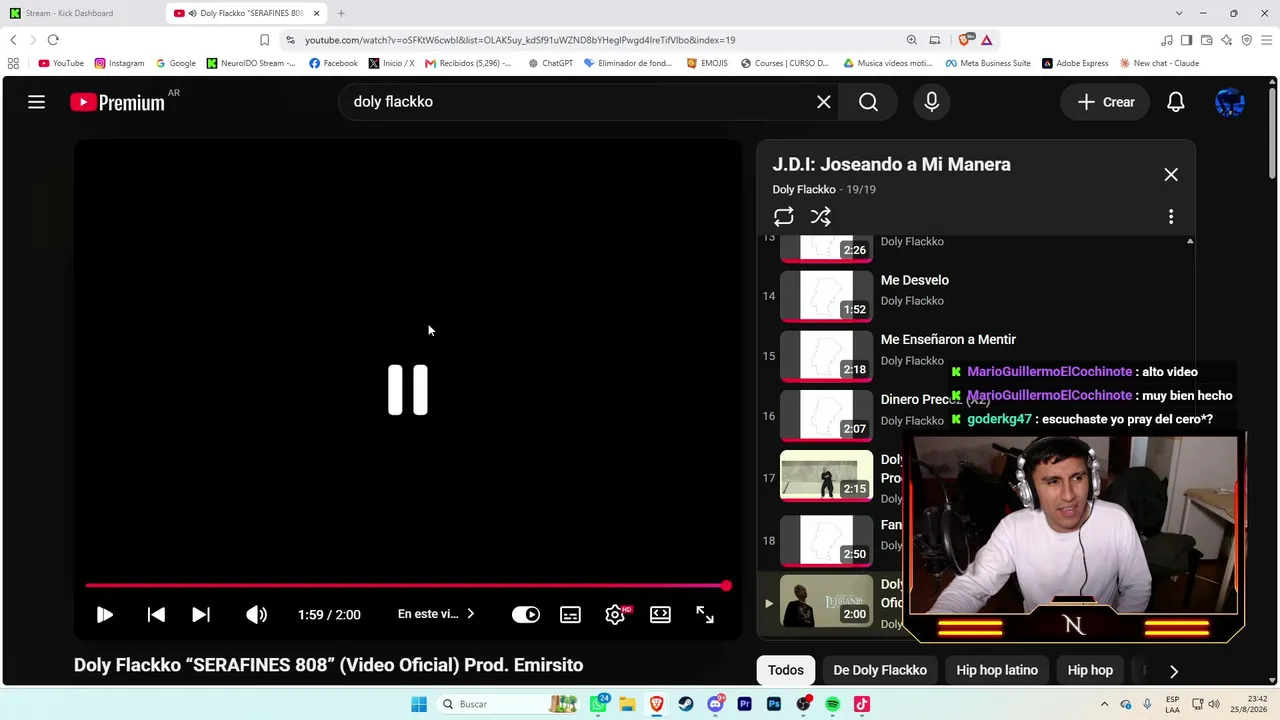Start voice search with the microphone button
1280x720 pixels.
click(932, 102)
